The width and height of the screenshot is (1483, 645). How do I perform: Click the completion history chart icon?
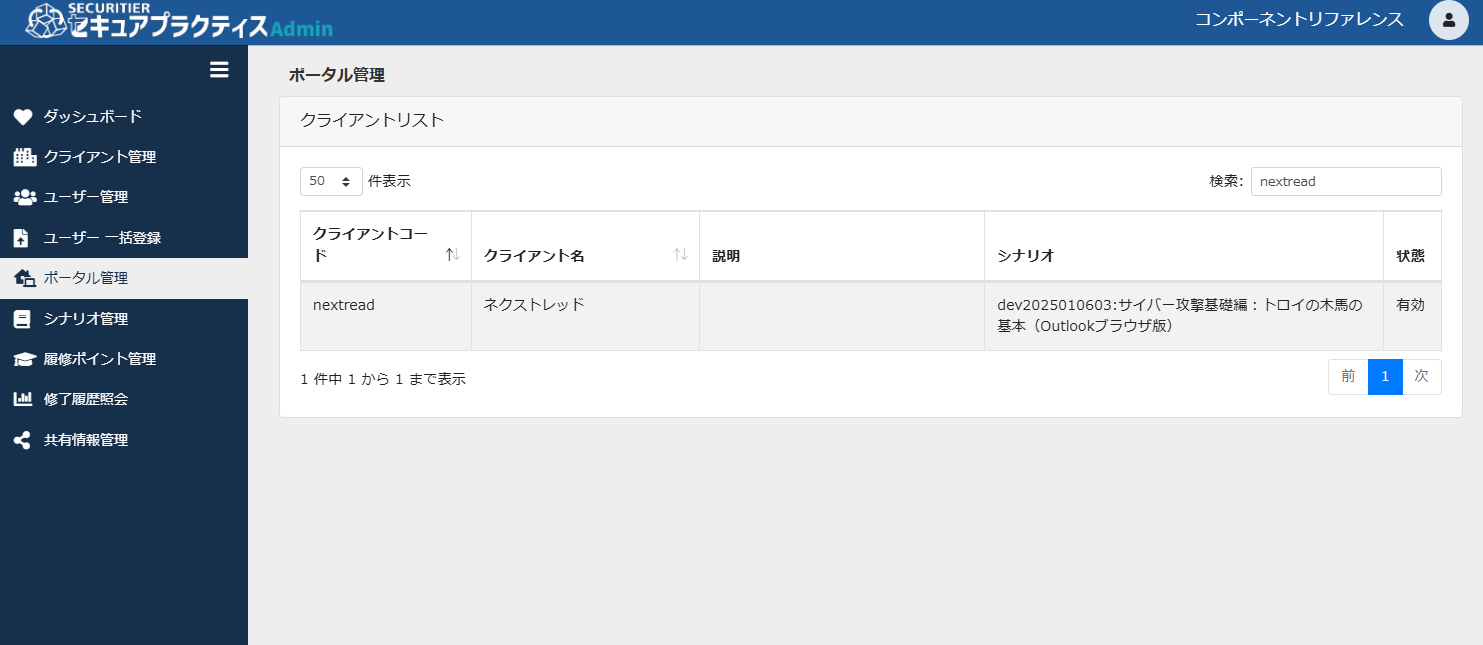23,399
